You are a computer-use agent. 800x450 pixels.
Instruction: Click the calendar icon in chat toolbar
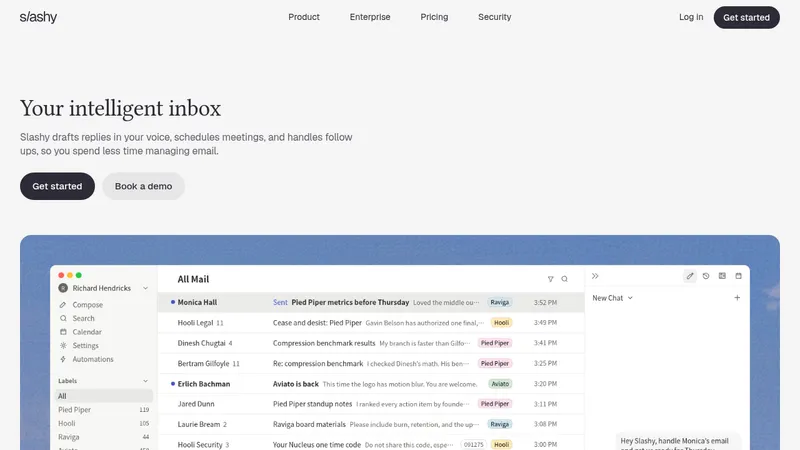pos(739,276)
